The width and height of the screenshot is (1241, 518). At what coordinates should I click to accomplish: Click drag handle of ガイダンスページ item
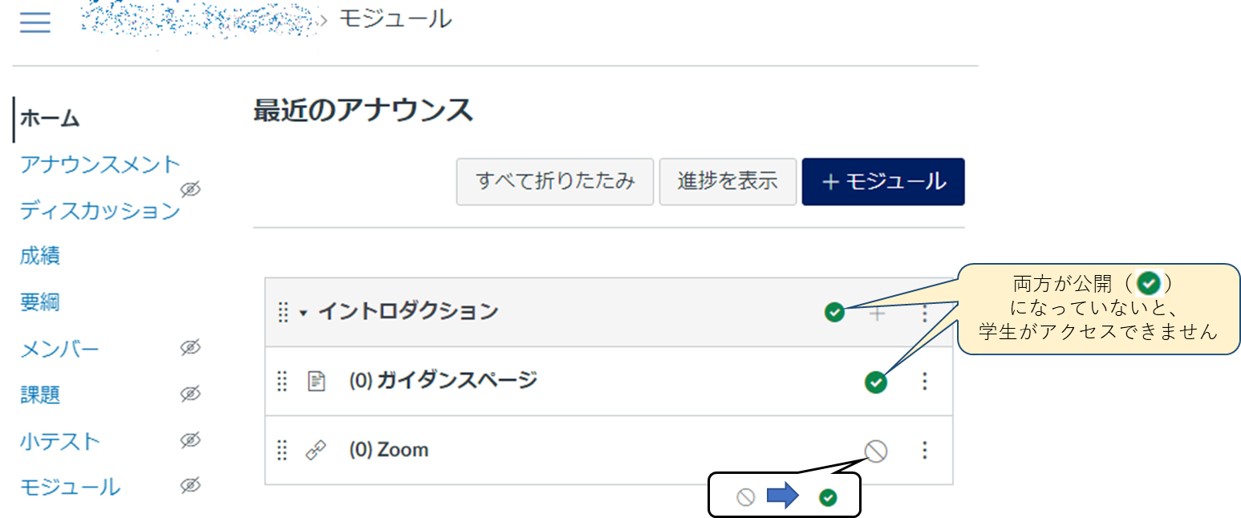282,381
